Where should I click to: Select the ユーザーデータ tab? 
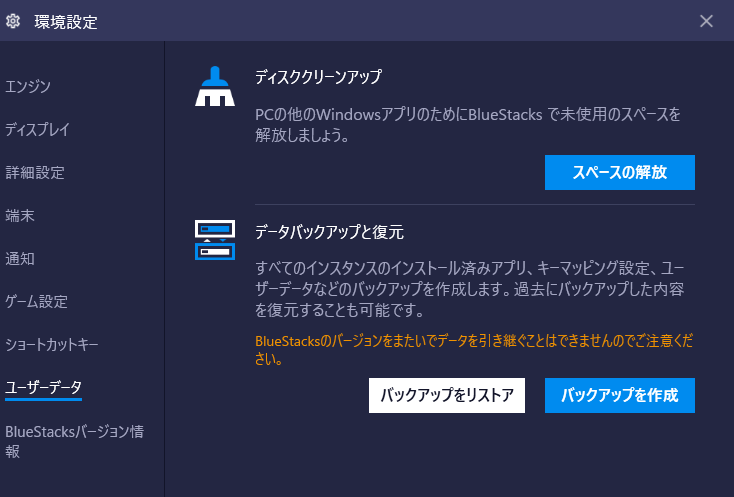point(44,387)
